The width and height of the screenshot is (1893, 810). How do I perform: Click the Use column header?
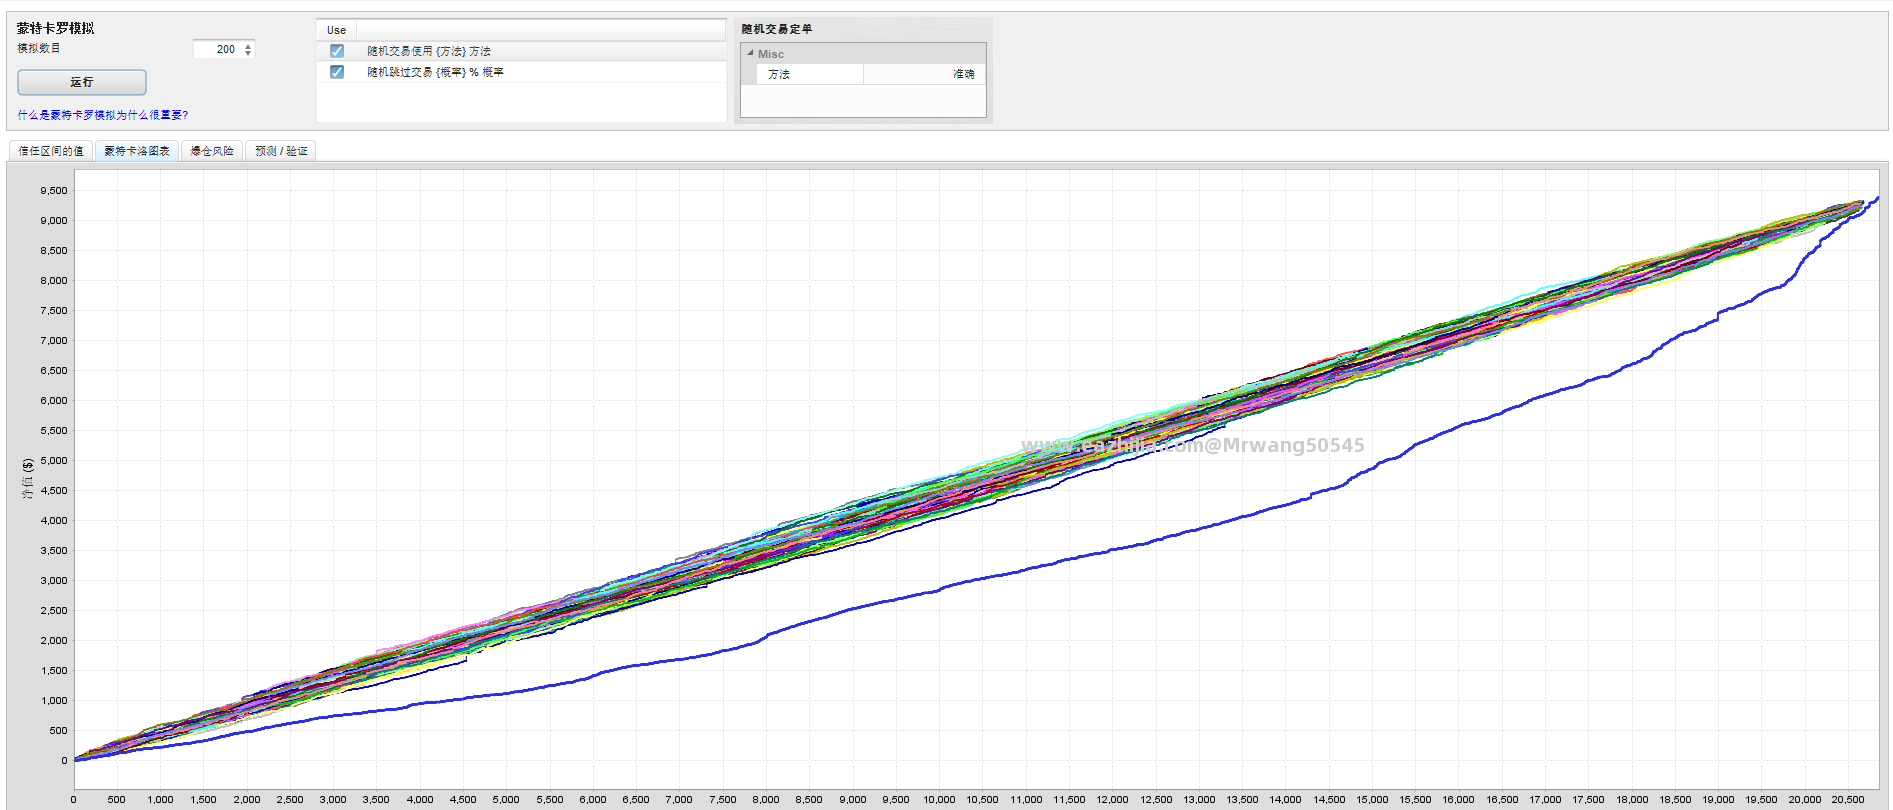336,30
